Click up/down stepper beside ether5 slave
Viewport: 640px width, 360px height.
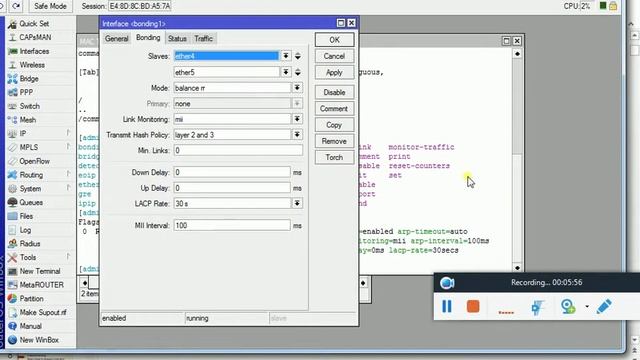pyautogui.click(x=298, y=72)
